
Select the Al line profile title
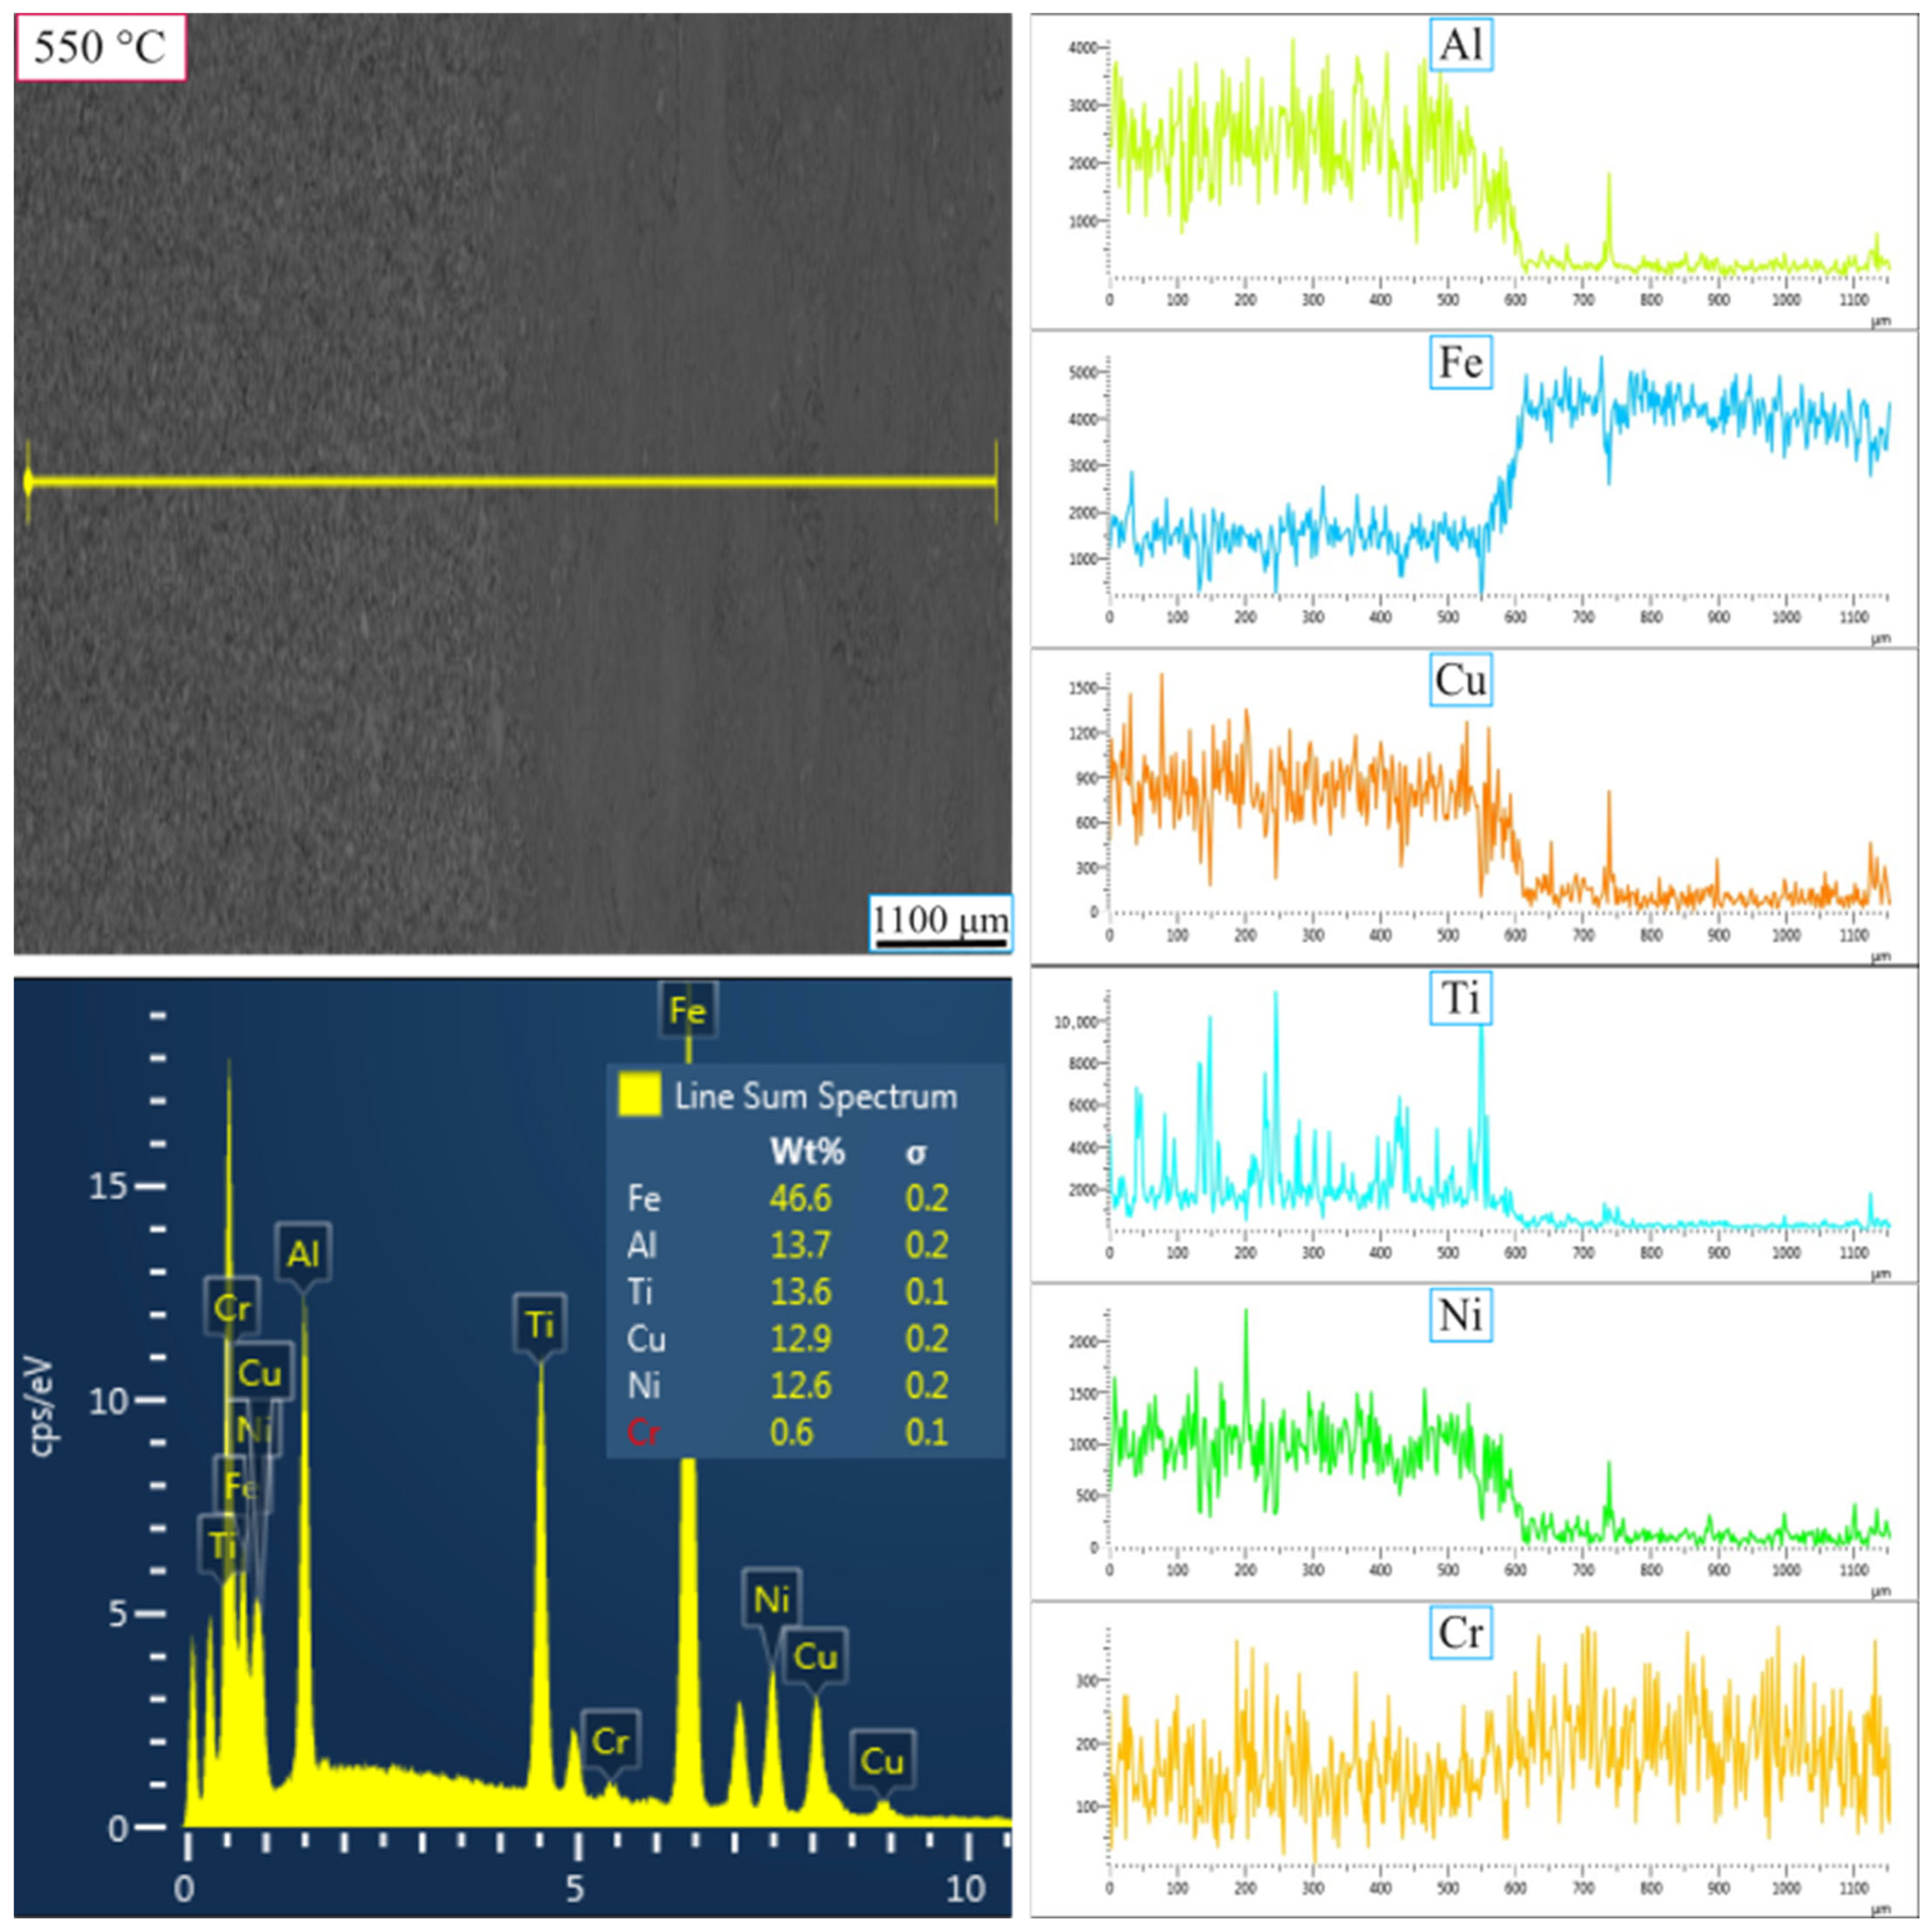pos(1460,44)
